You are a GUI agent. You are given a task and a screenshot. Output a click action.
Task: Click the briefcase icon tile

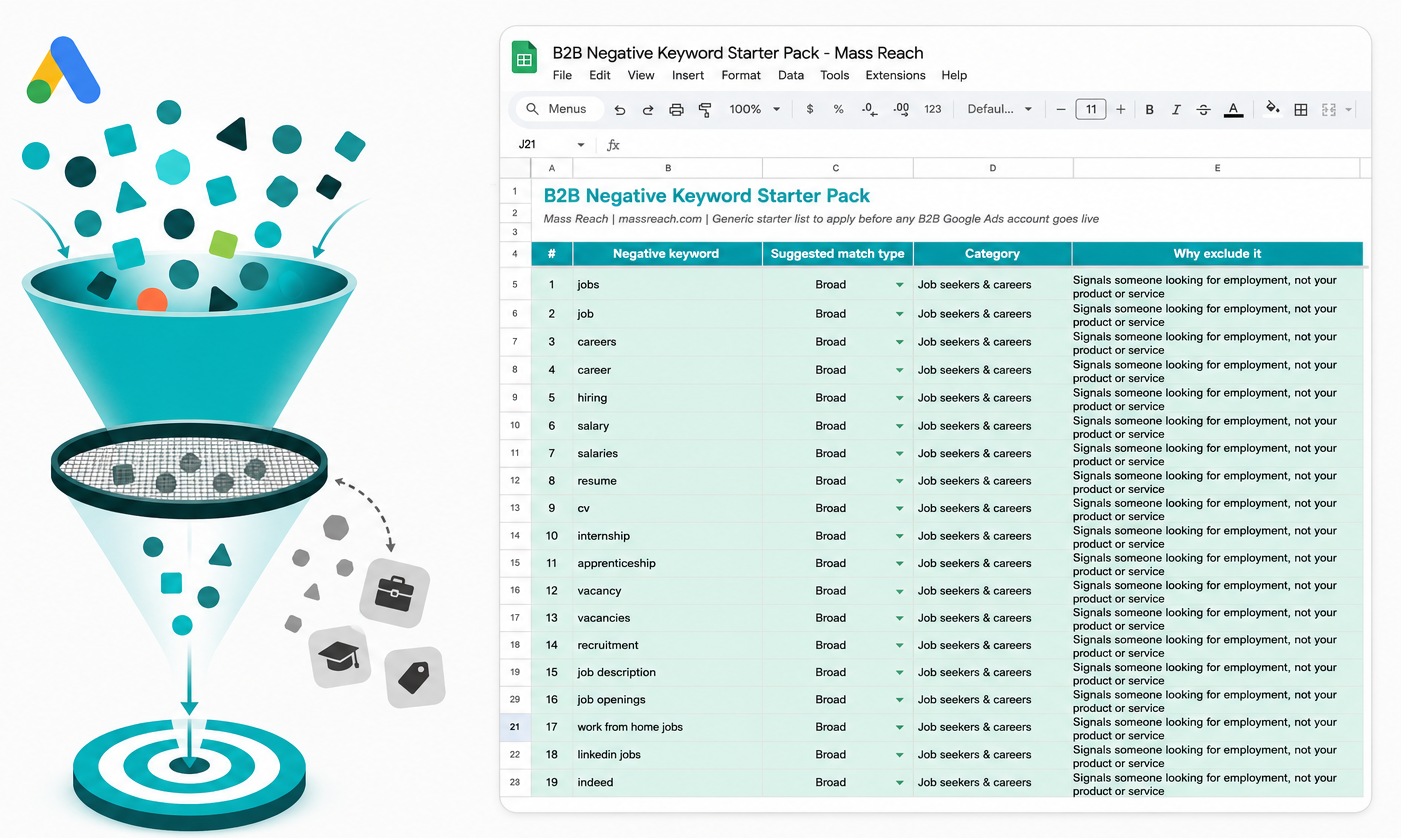tap(395, 594)
